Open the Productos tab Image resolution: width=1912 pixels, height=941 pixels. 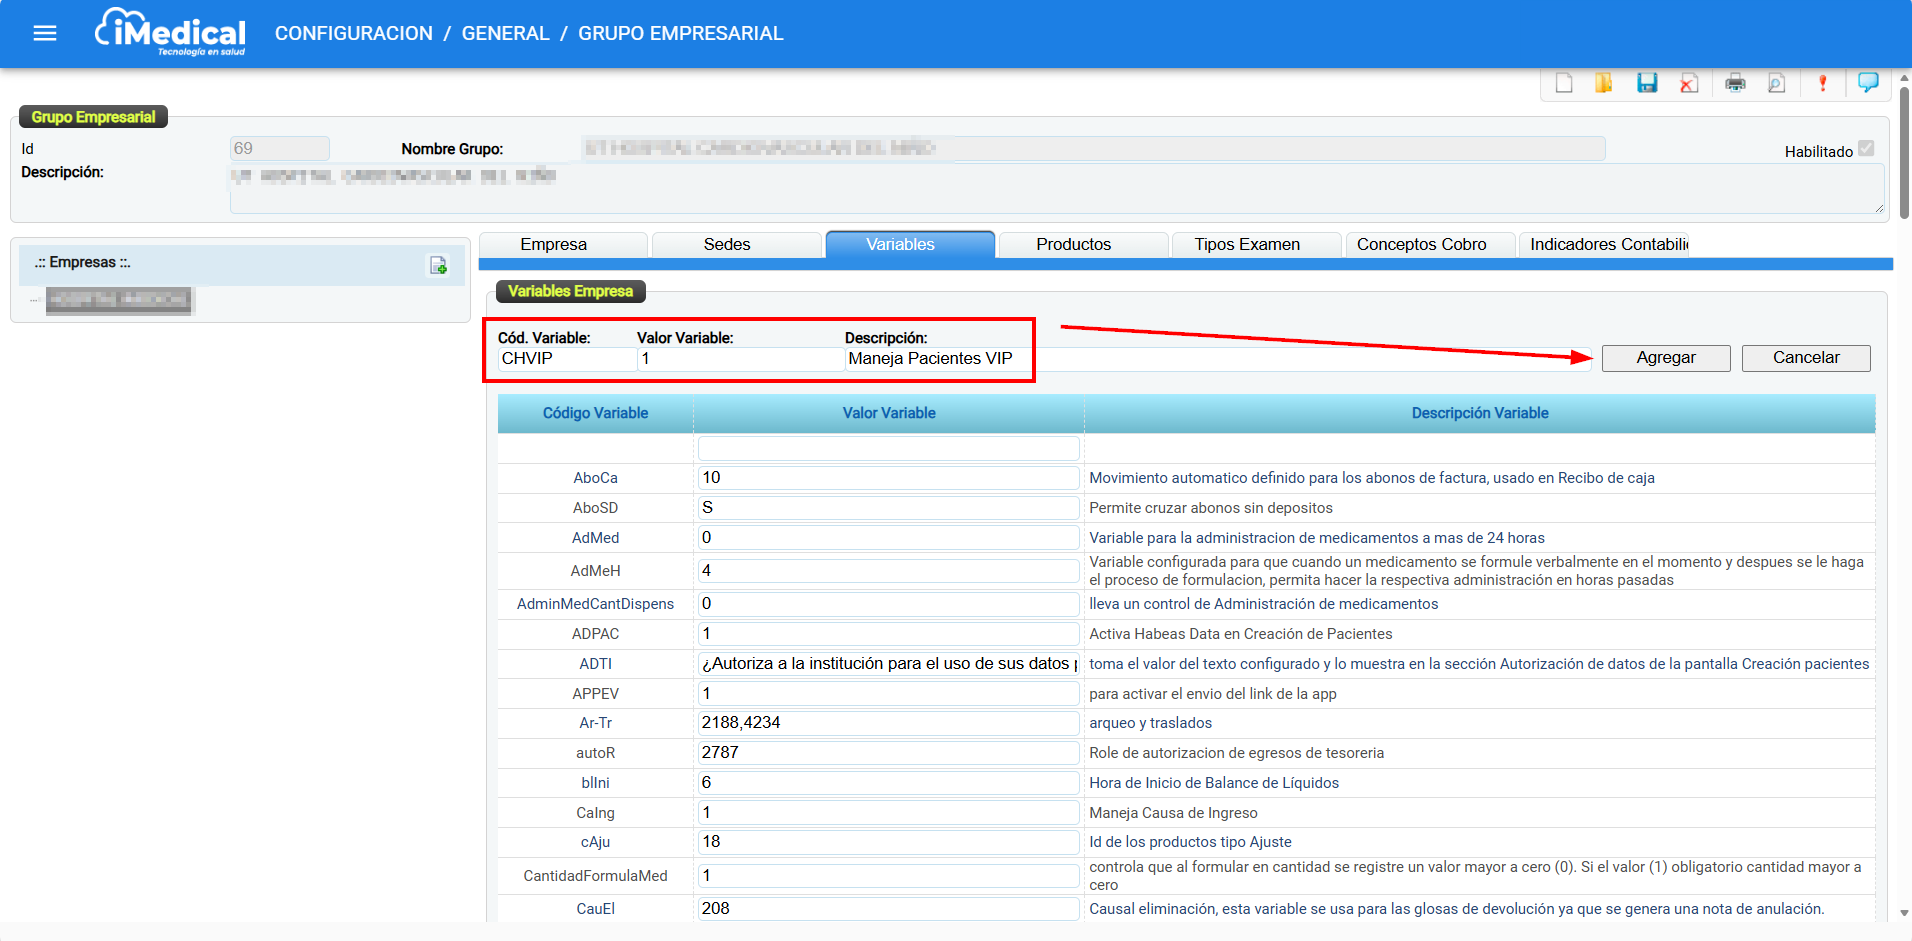(x=1073, y=245)
